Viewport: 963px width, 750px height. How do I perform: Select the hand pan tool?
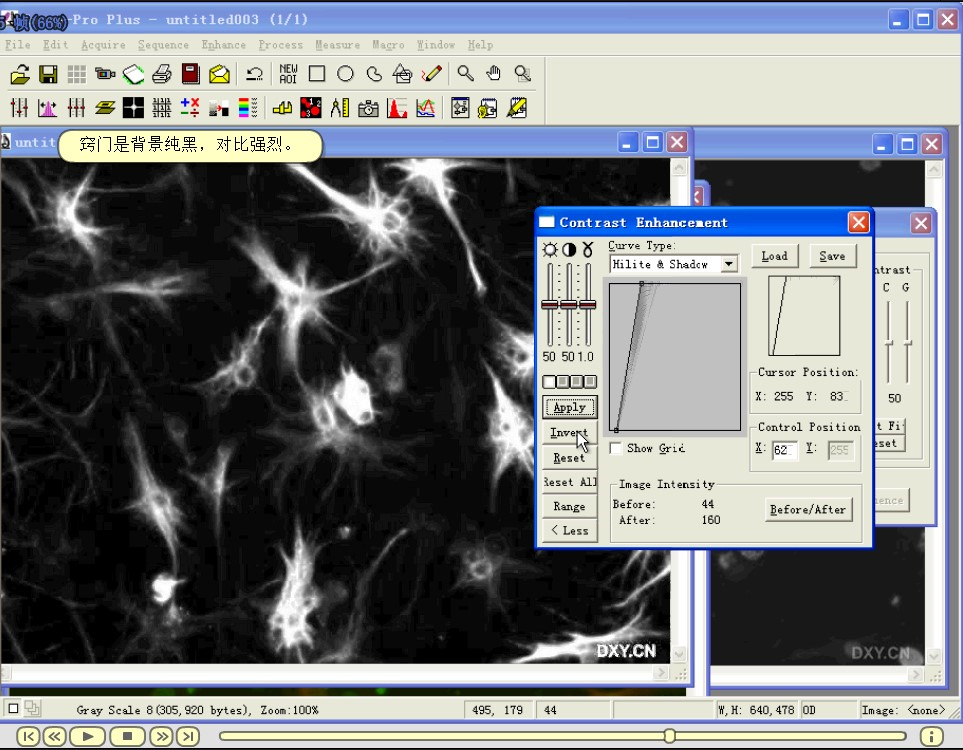tap(492, 73)
